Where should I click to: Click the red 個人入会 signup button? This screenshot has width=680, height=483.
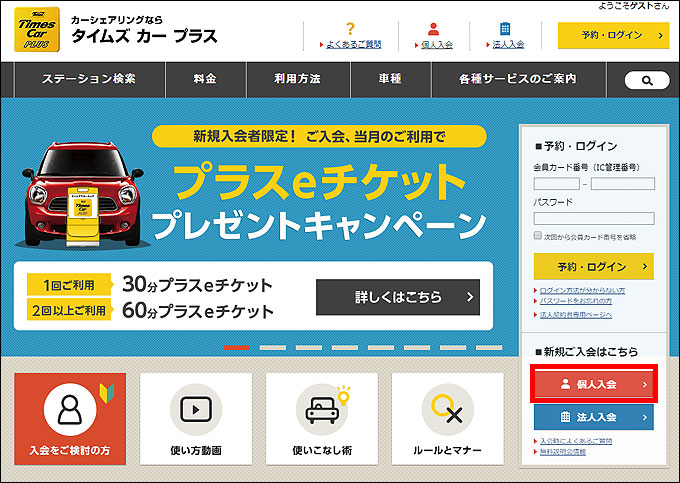pyautogui.click(x=594, y=384)
